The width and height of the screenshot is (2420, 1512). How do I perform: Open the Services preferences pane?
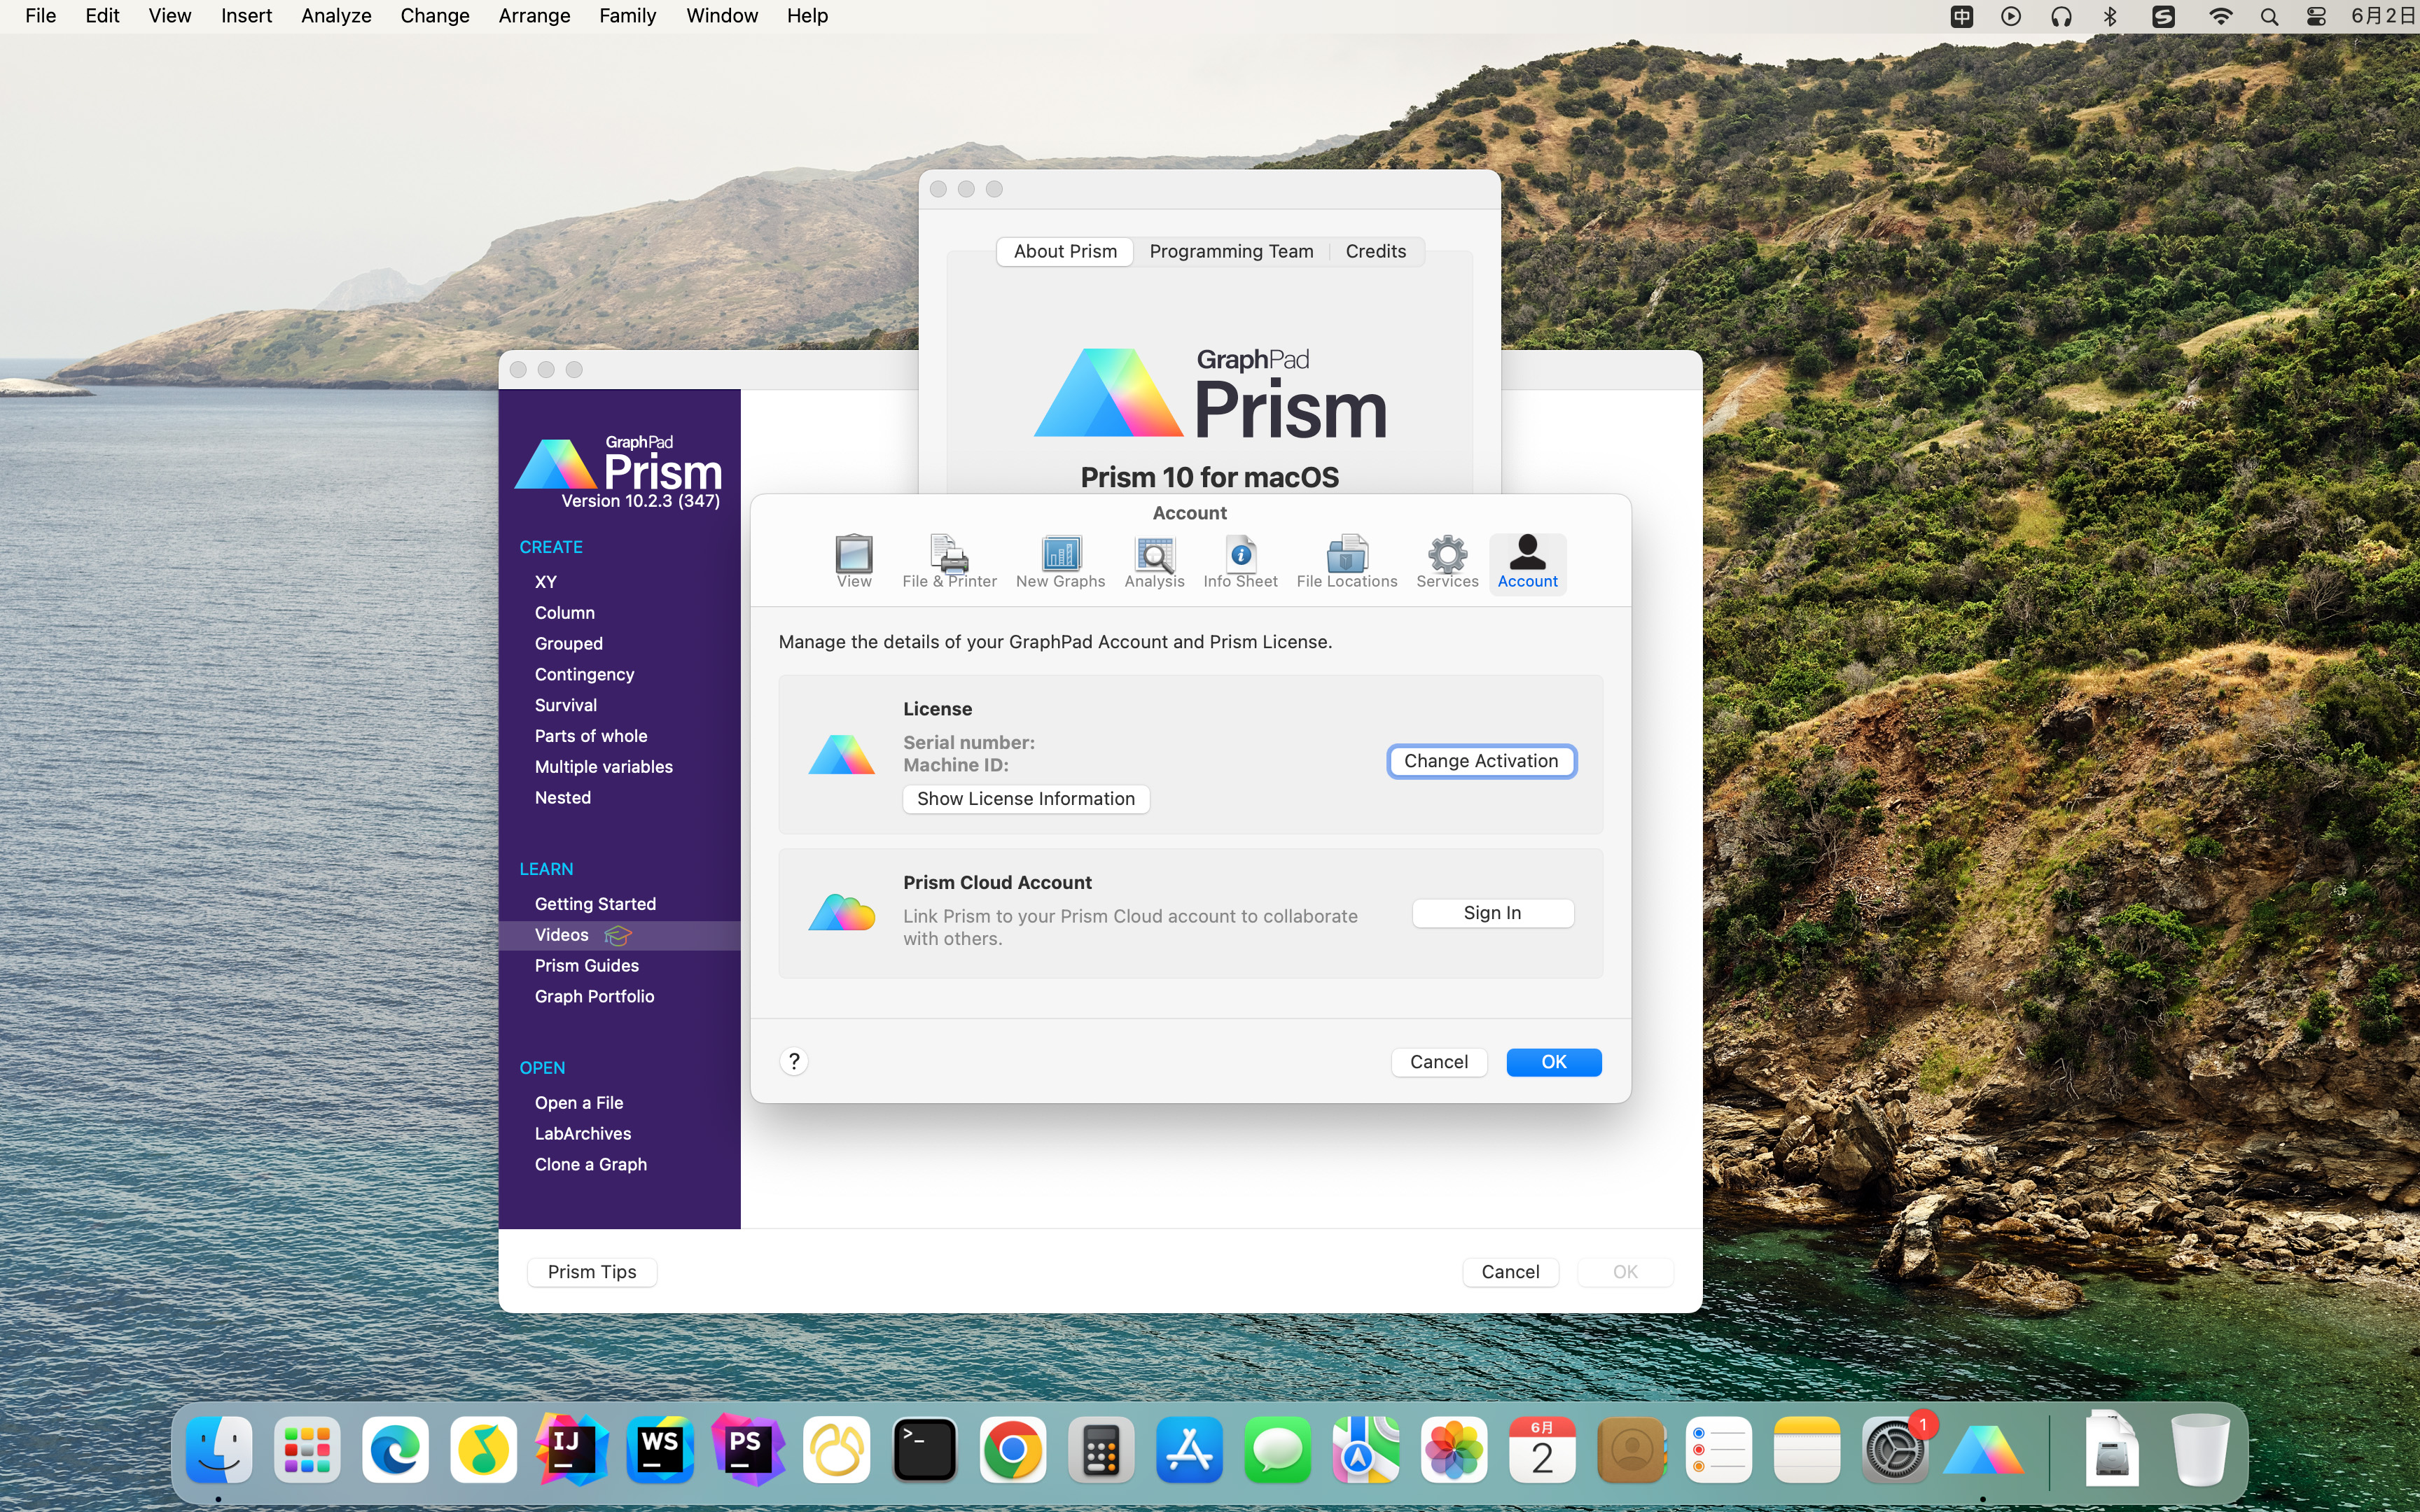pyautogui.click(x=1447, y=563)
